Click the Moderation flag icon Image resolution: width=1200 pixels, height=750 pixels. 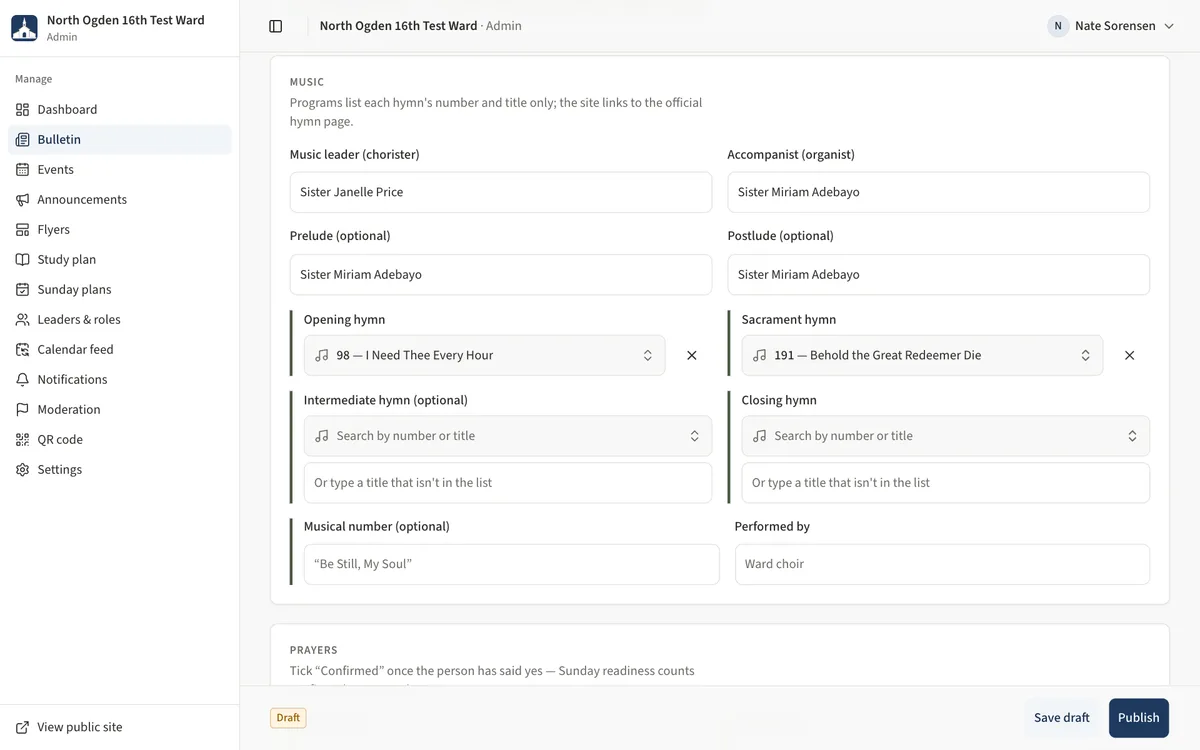pos(23,409)
